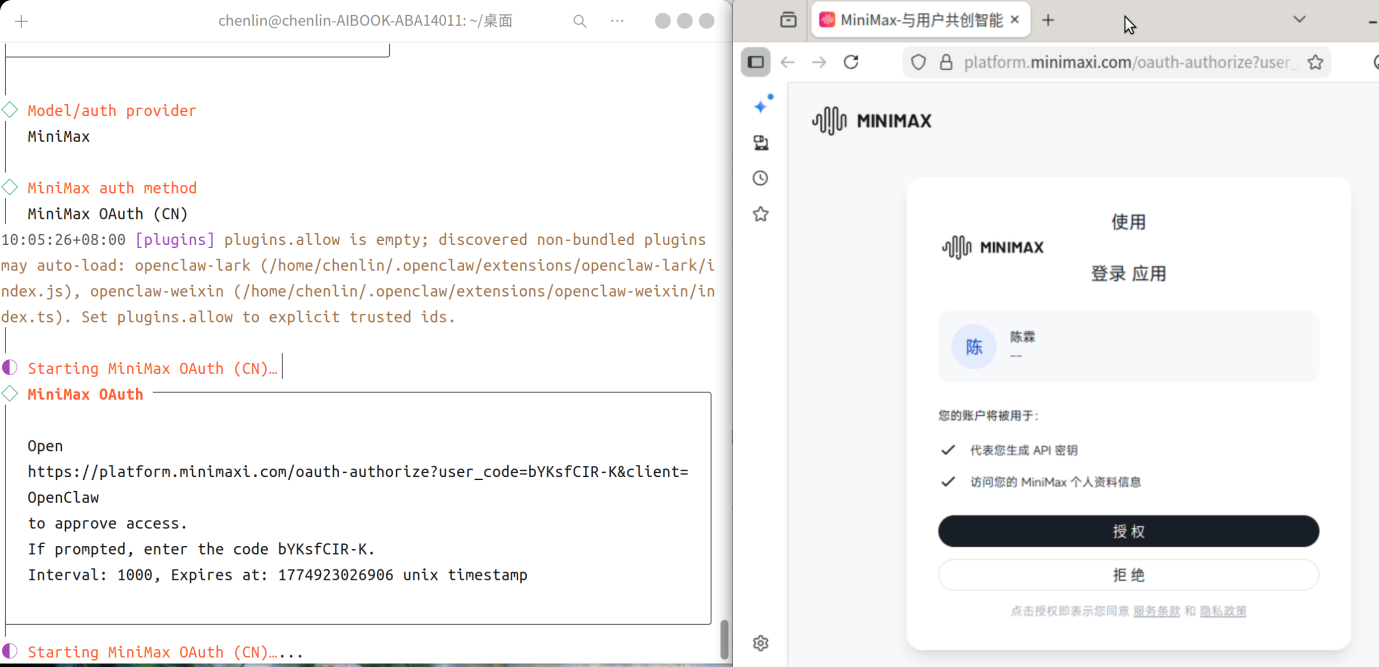Click the MiniMax auth method line
The height and width of the screenshot is (667, 1379).
tap(112, 188)
